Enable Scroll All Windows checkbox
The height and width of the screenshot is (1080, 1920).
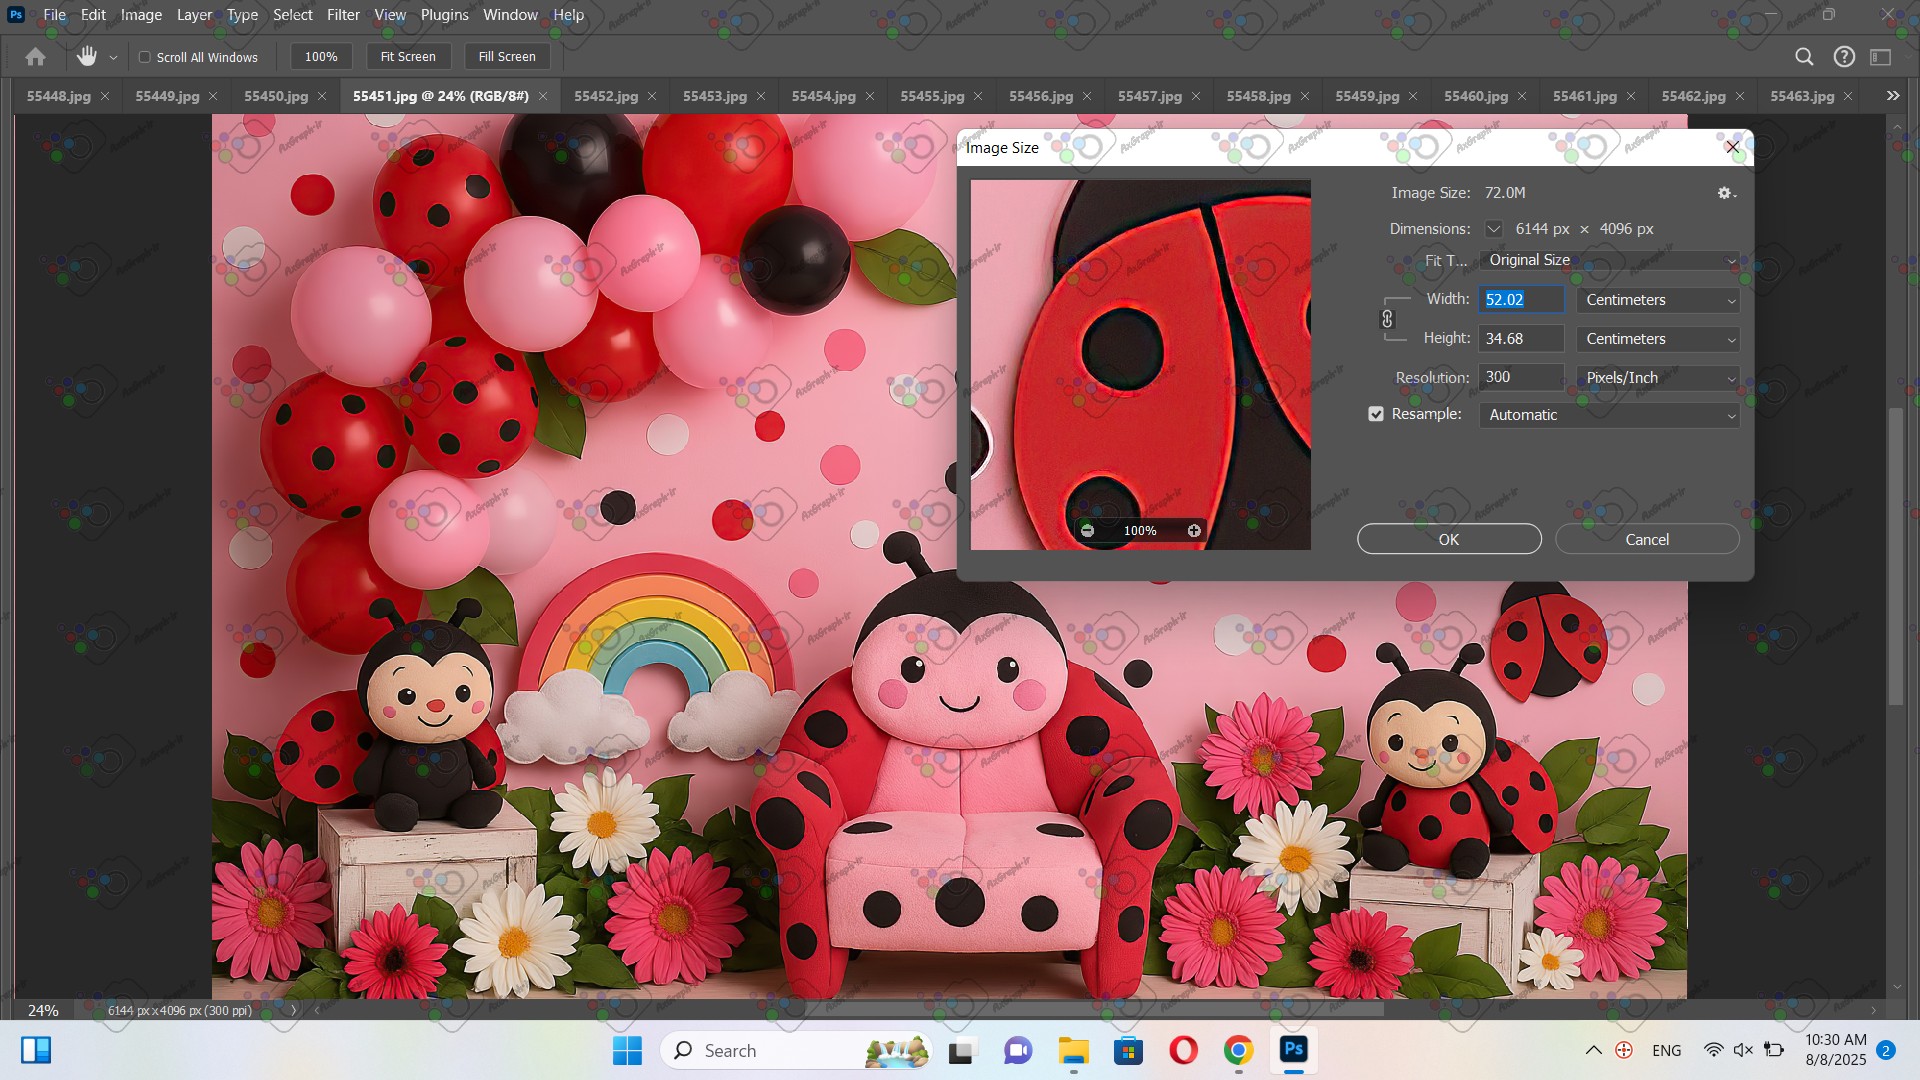[x=145, y=57]
